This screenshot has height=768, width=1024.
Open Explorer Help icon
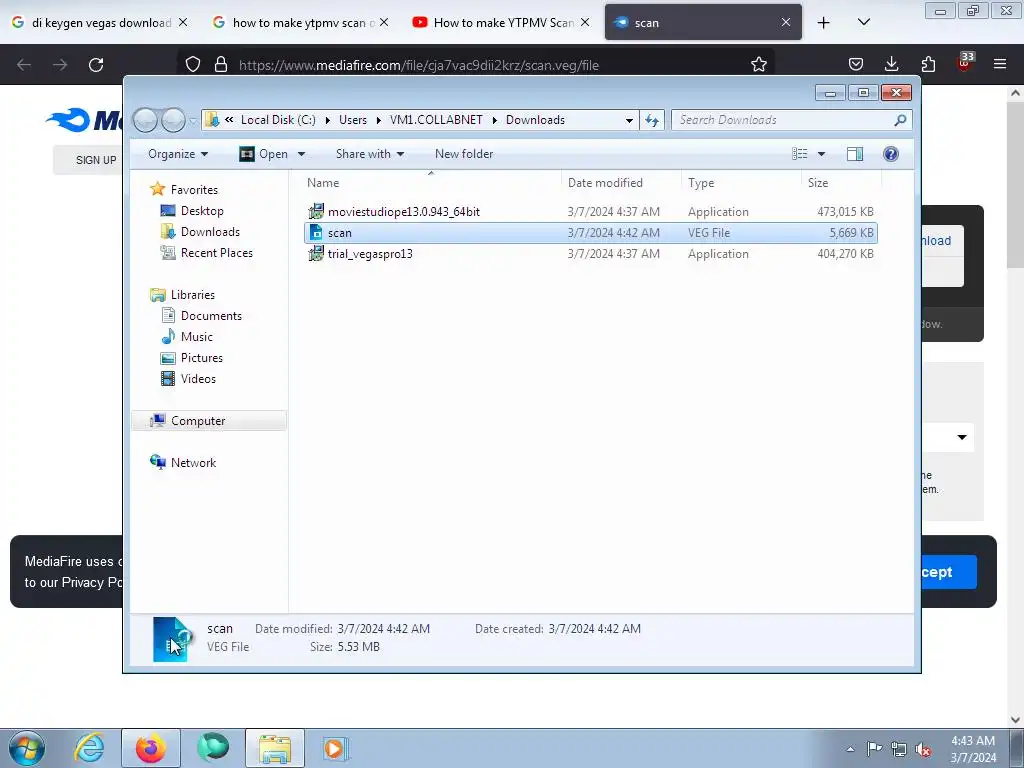[x=890, y=154]
